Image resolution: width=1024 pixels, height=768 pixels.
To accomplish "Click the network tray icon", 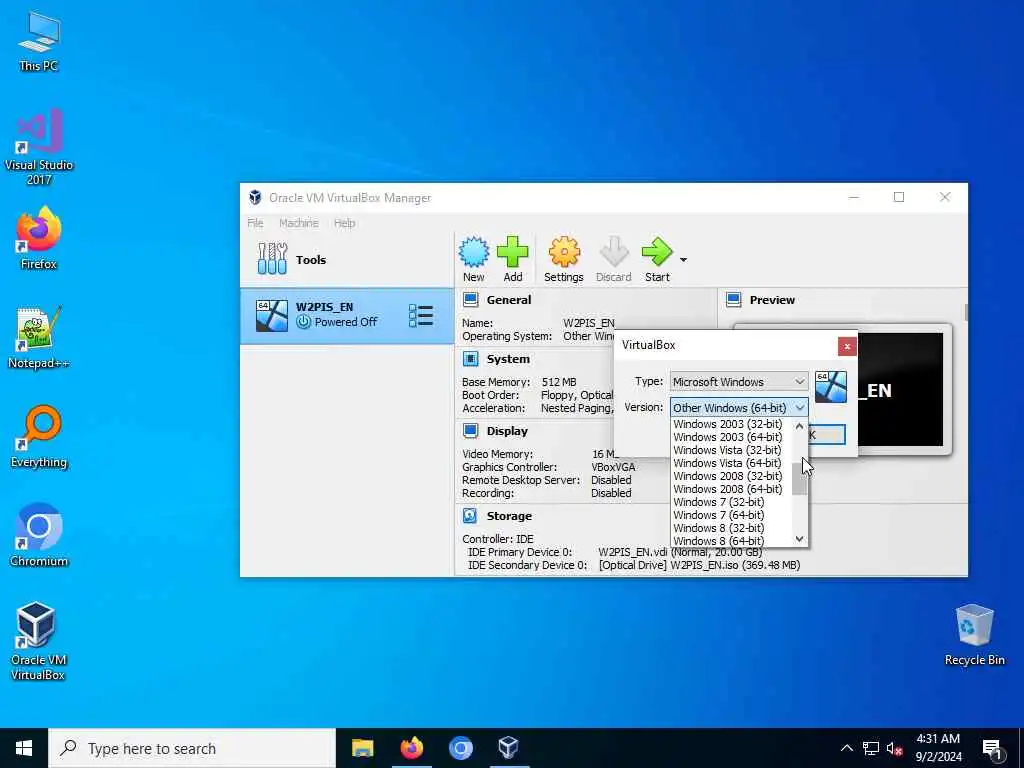I will pyautogui.click(x=871, y=748).
